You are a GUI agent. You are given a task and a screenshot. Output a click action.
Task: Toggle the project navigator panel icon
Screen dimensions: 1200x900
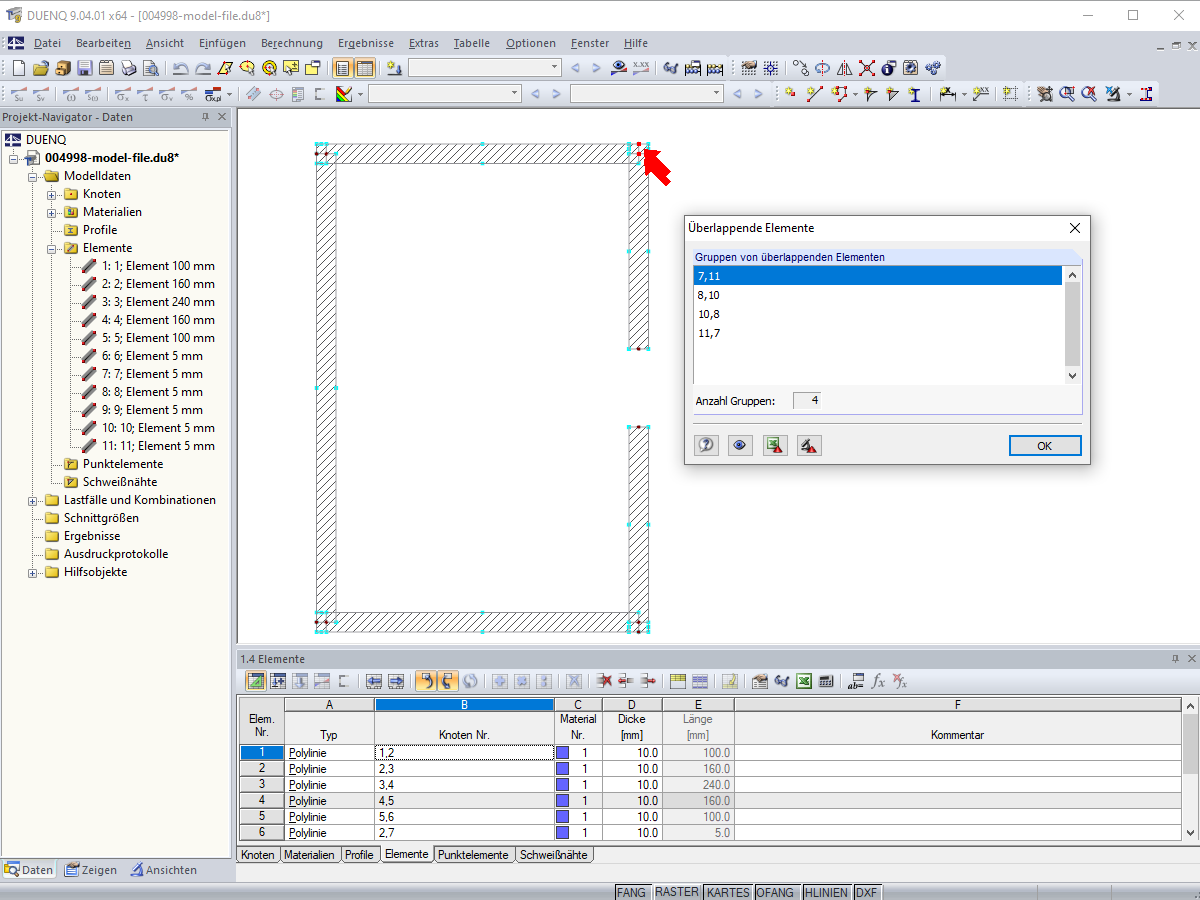(343, 68)
